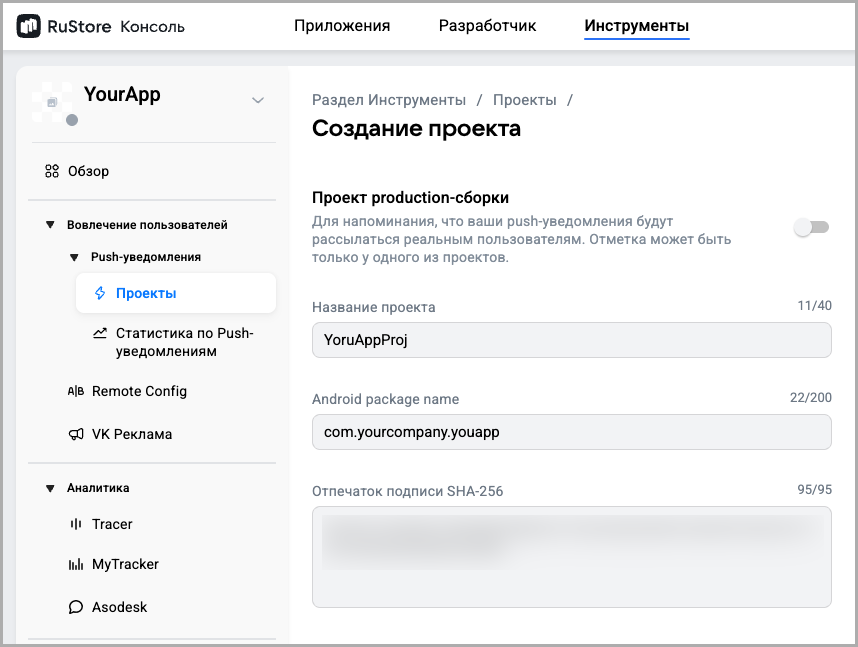Collapse the Push-уведомления subsection
Image resolution: width=858 pixels, height=647 pixels.
click(74, 257)
